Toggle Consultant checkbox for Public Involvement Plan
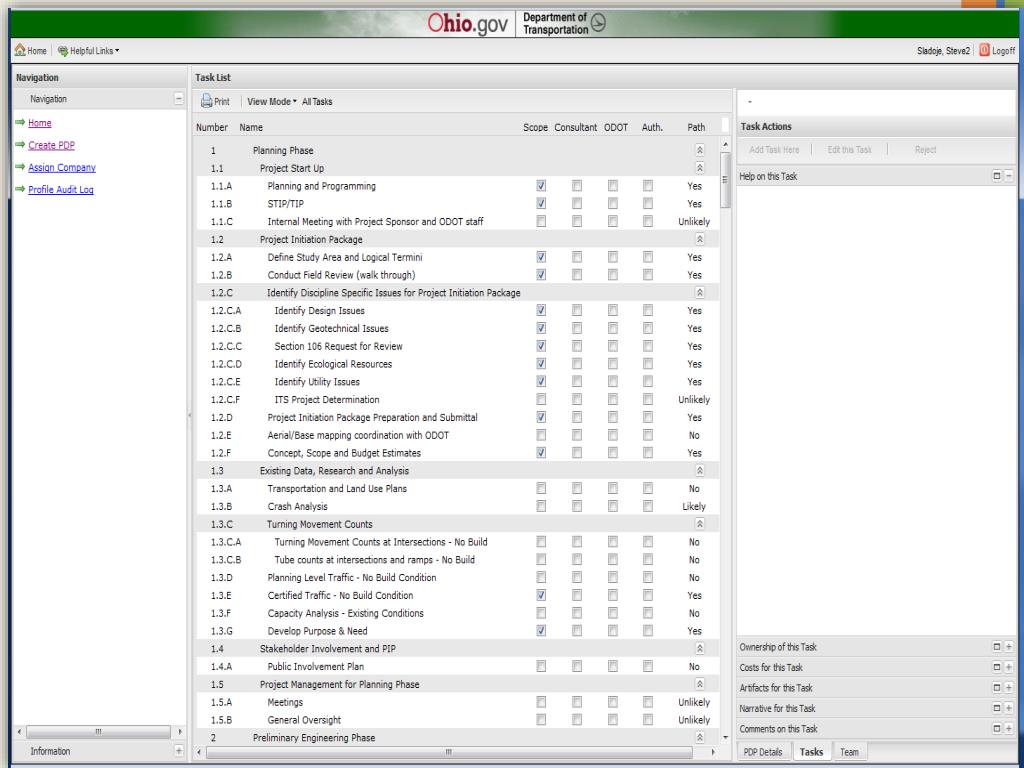 [577, 666]
